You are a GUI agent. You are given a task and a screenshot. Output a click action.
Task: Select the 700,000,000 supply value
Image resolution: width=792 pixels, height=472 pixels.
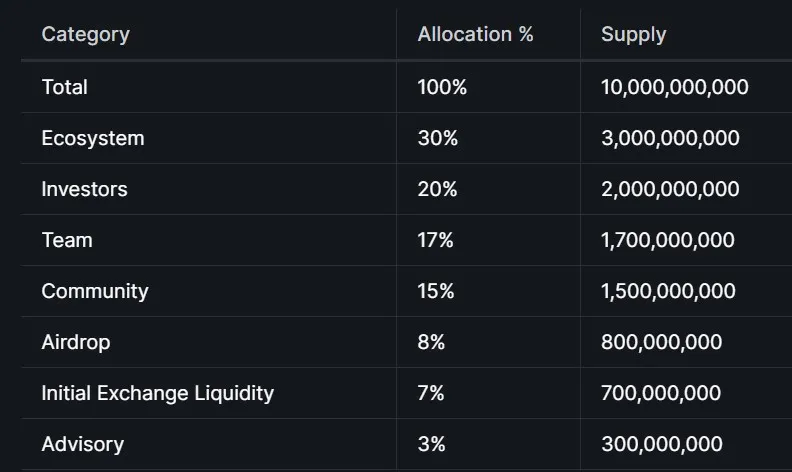click(x=661, y=393)
